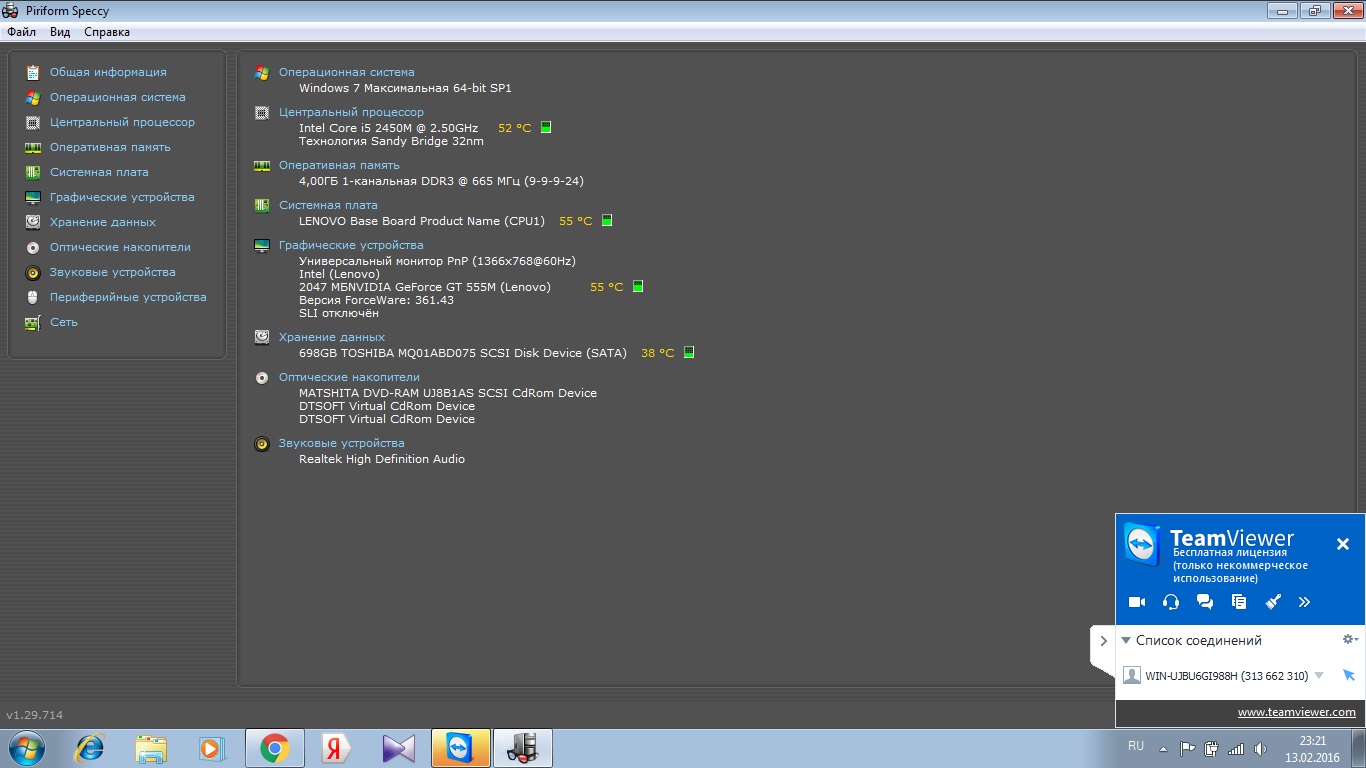Open the Справка menu
The width and height of the screenshot is (1366, 768).
coord(107,32)
